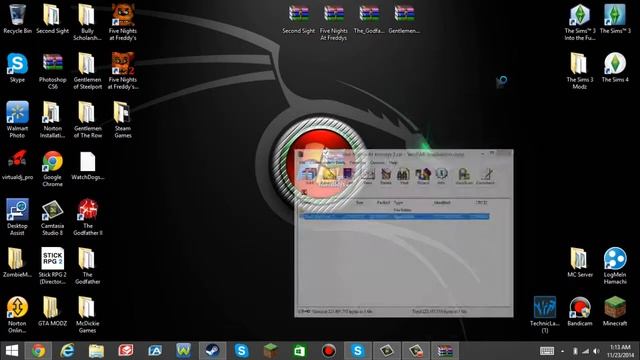This screenshot has height=360, width=640.
Task: Click the Comment icon in WinRAR toolbar
Action: click(x=485, y=176)
